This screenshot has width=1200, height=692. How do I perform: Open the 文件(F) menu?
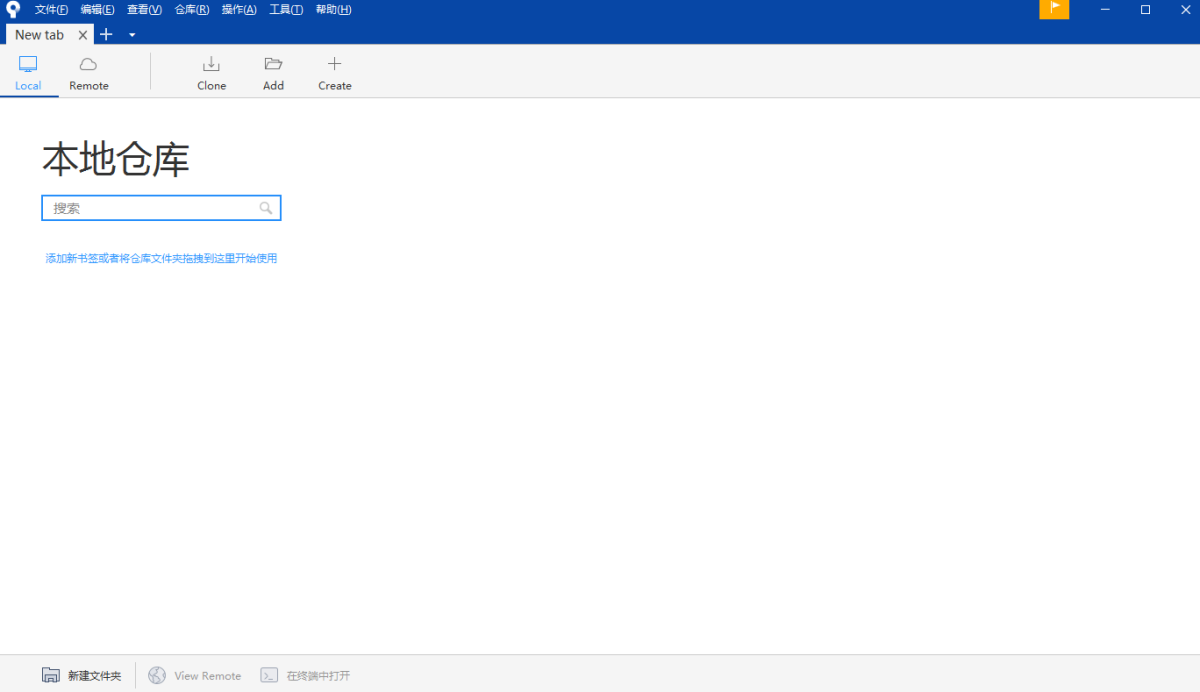pyautogui.click(x=50, y=9)
